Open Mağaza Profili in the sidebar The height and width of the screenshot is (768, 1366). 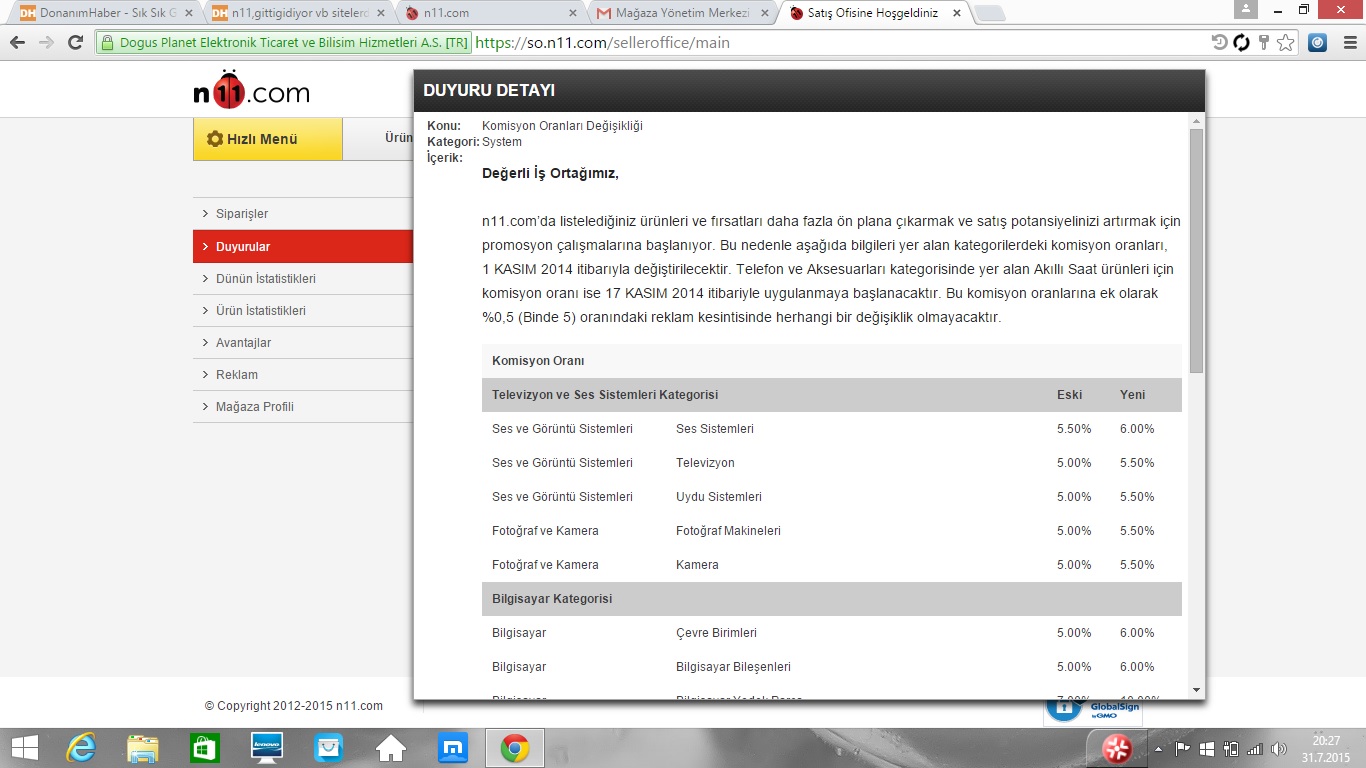tap(303, 406)
